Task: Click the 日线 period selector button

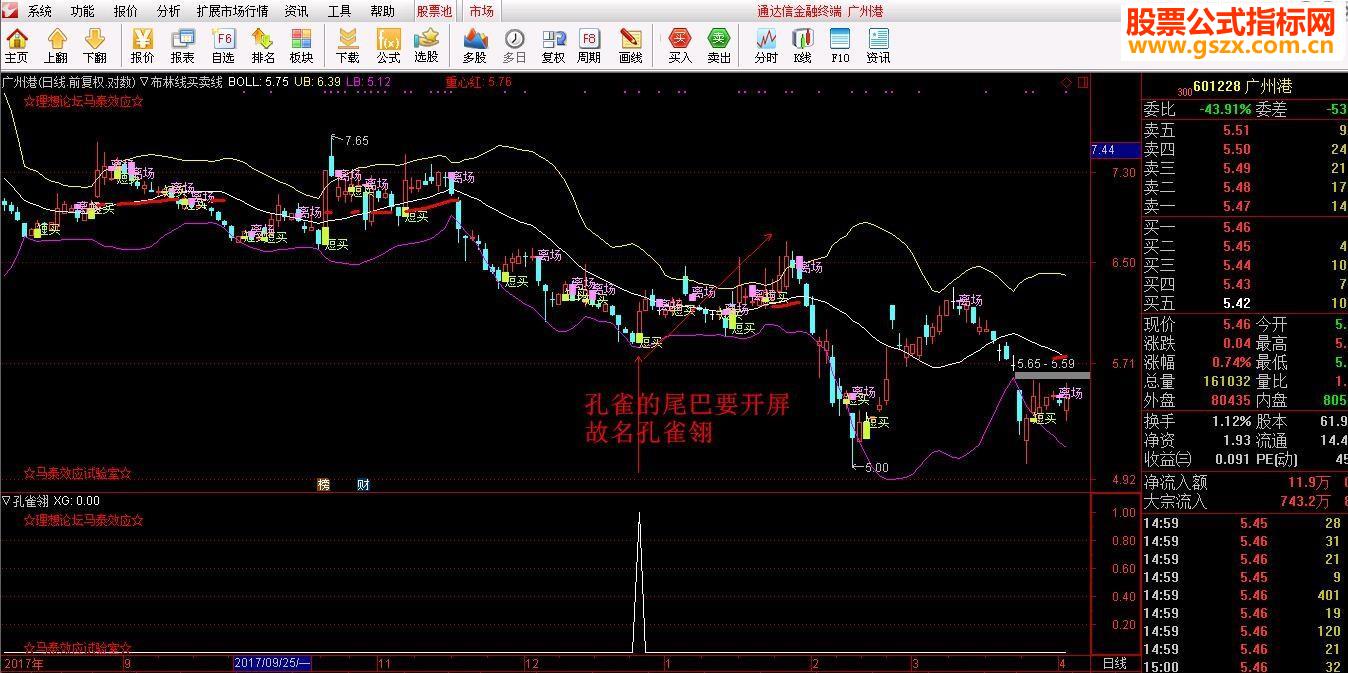Action: coord(1114,663)
